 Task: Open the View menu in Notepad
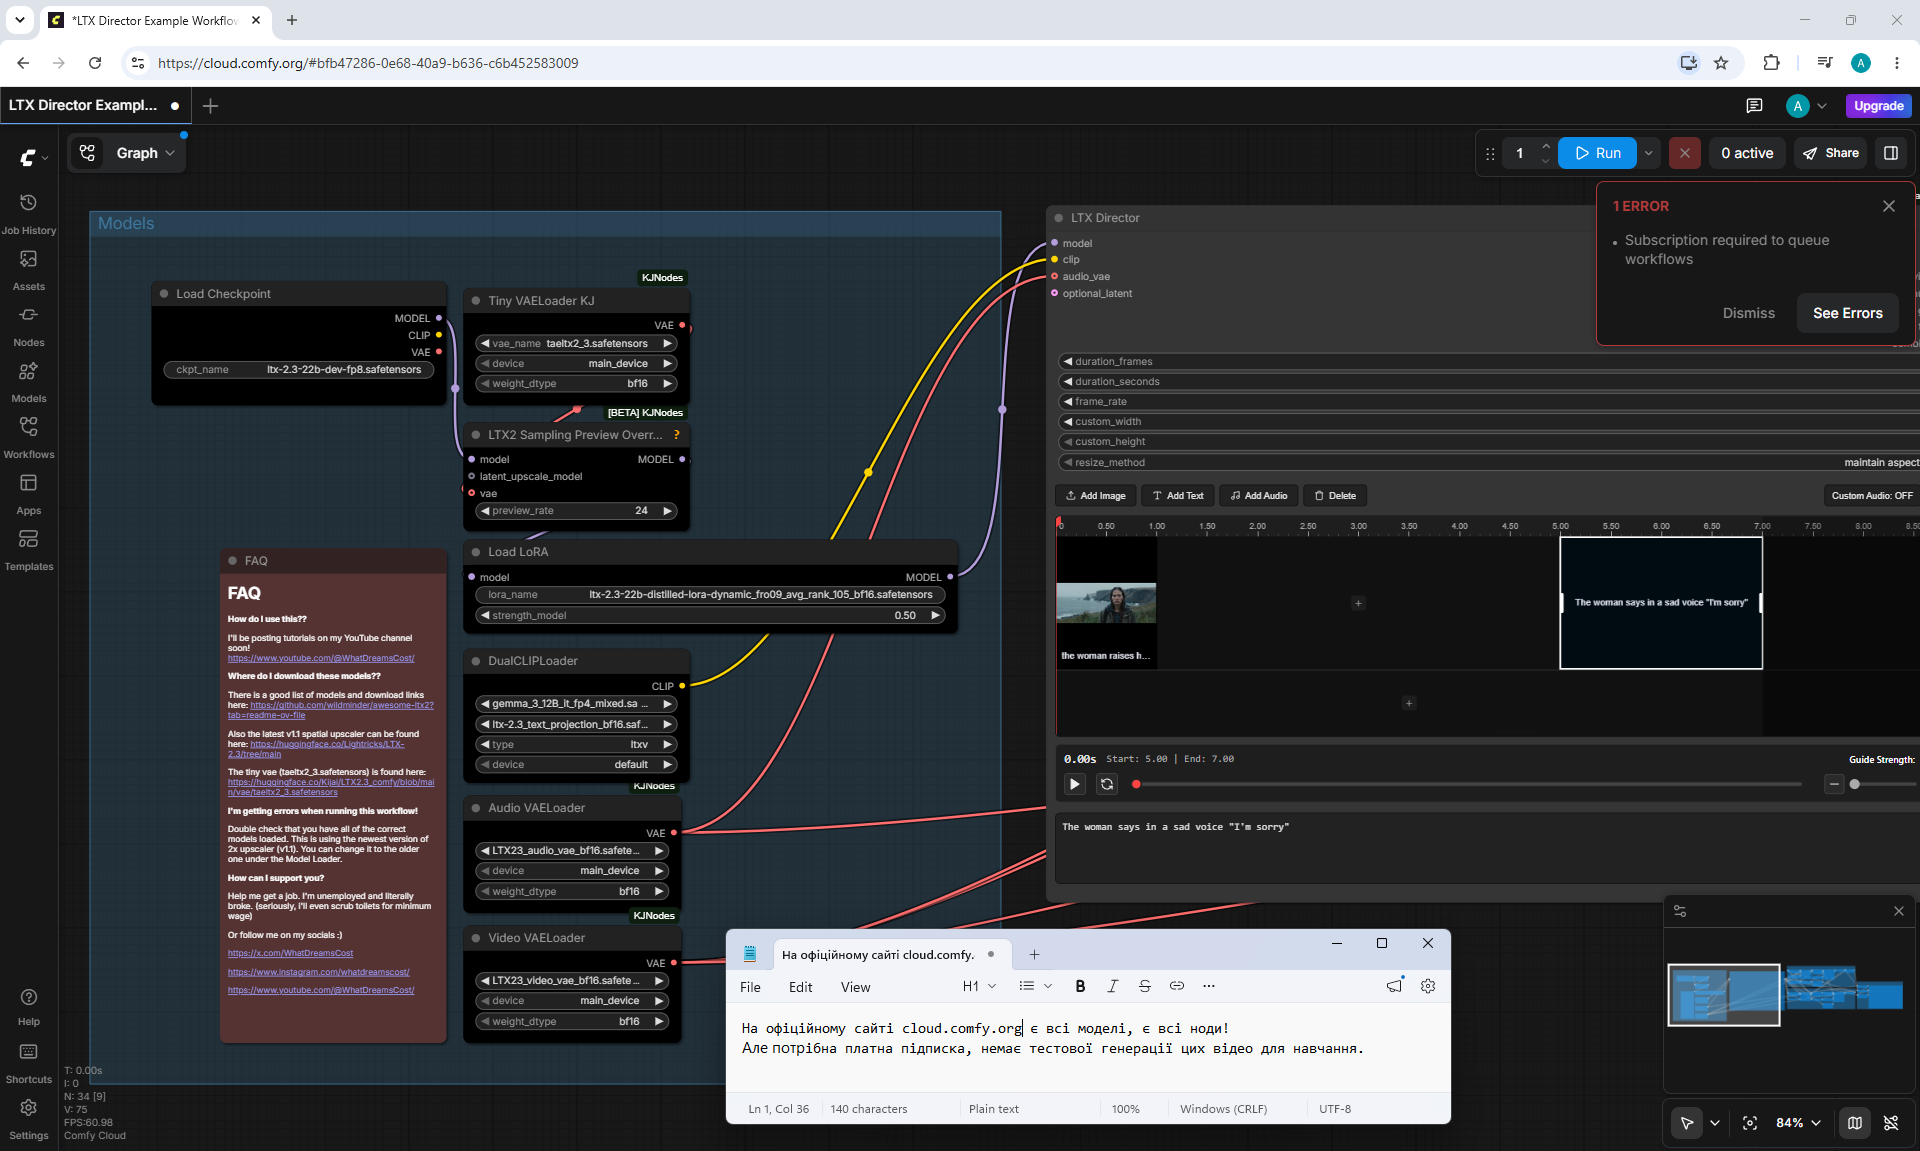click(855, 987)
